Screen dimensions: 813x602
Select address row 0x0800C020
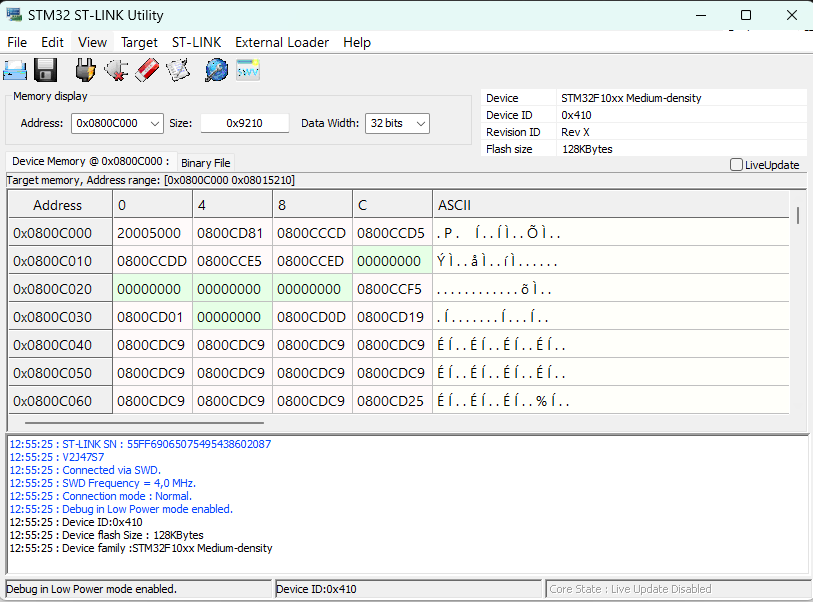[60, 289]
